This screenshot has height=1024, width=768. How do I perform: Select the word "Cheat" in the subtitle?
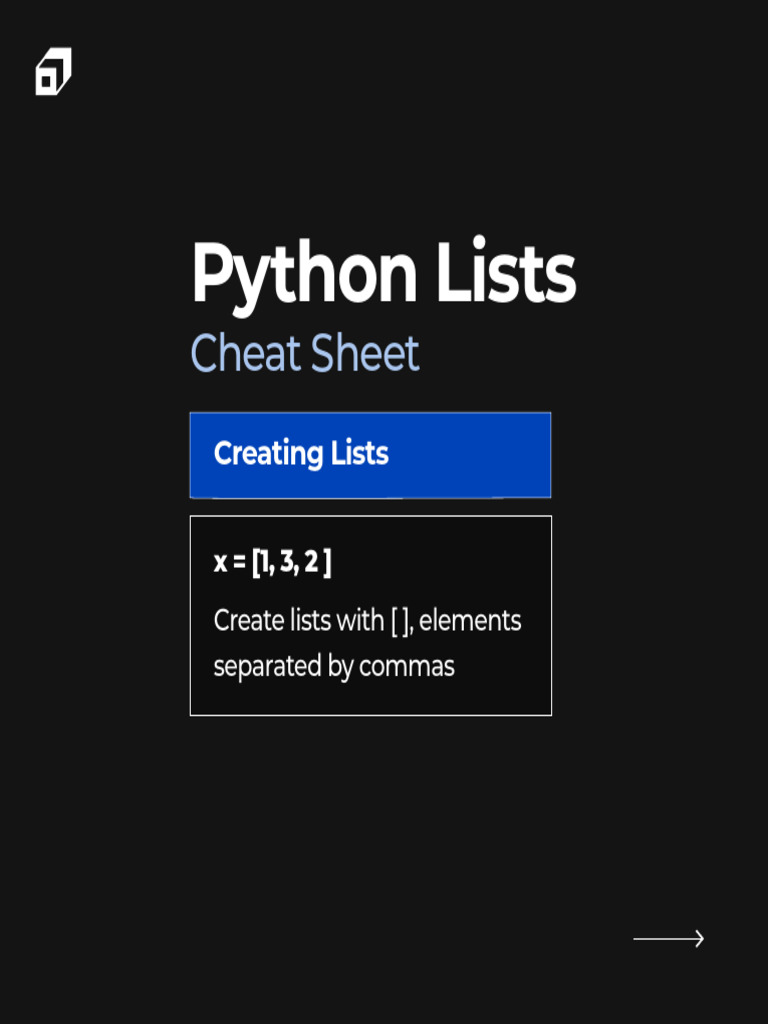click(x=245, y=354)
